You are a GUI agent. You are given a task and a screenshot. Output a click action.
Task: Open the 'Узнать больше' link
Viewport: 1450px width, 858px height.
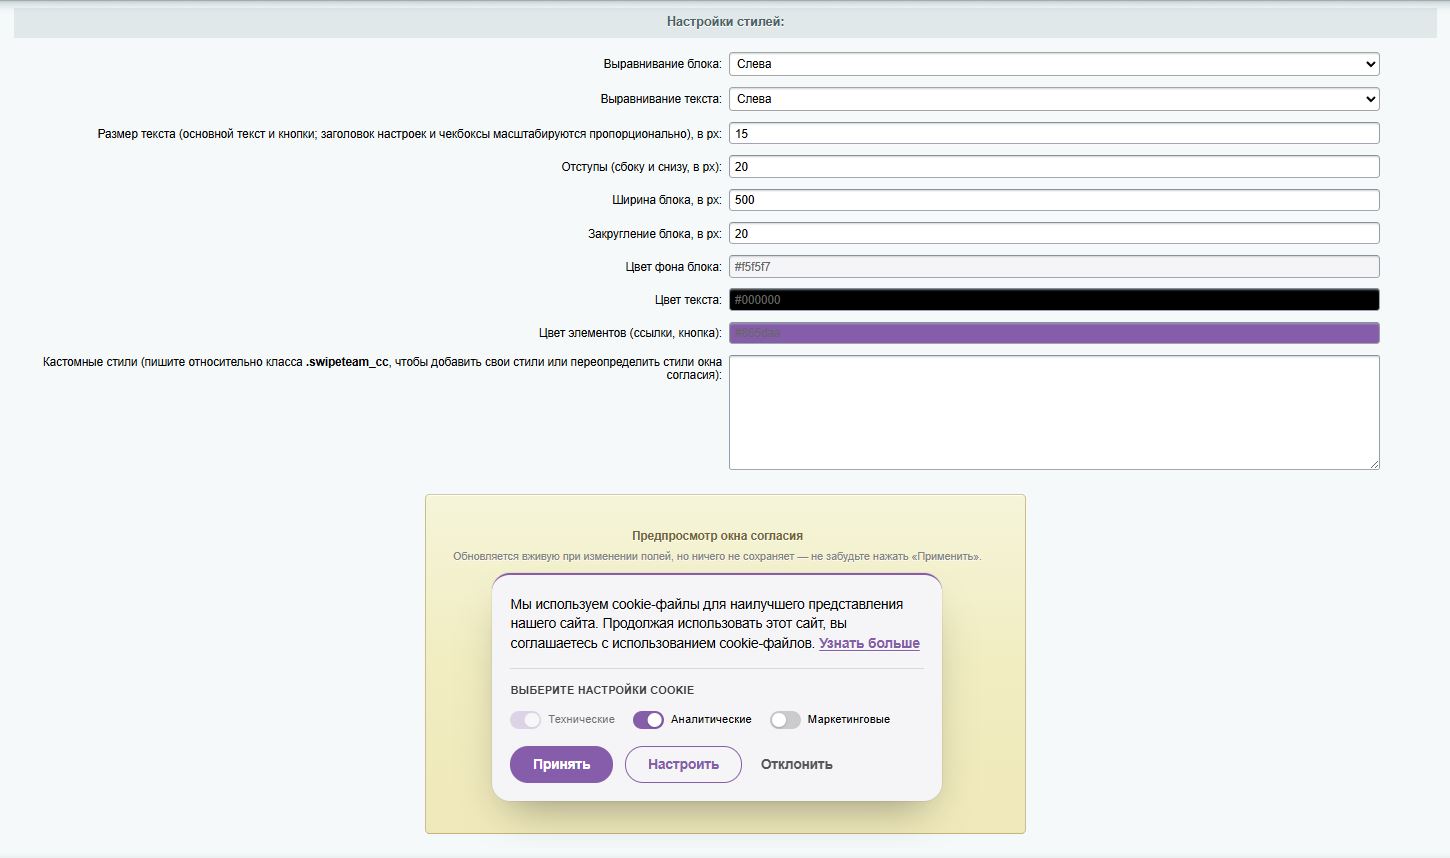(869, 643)
